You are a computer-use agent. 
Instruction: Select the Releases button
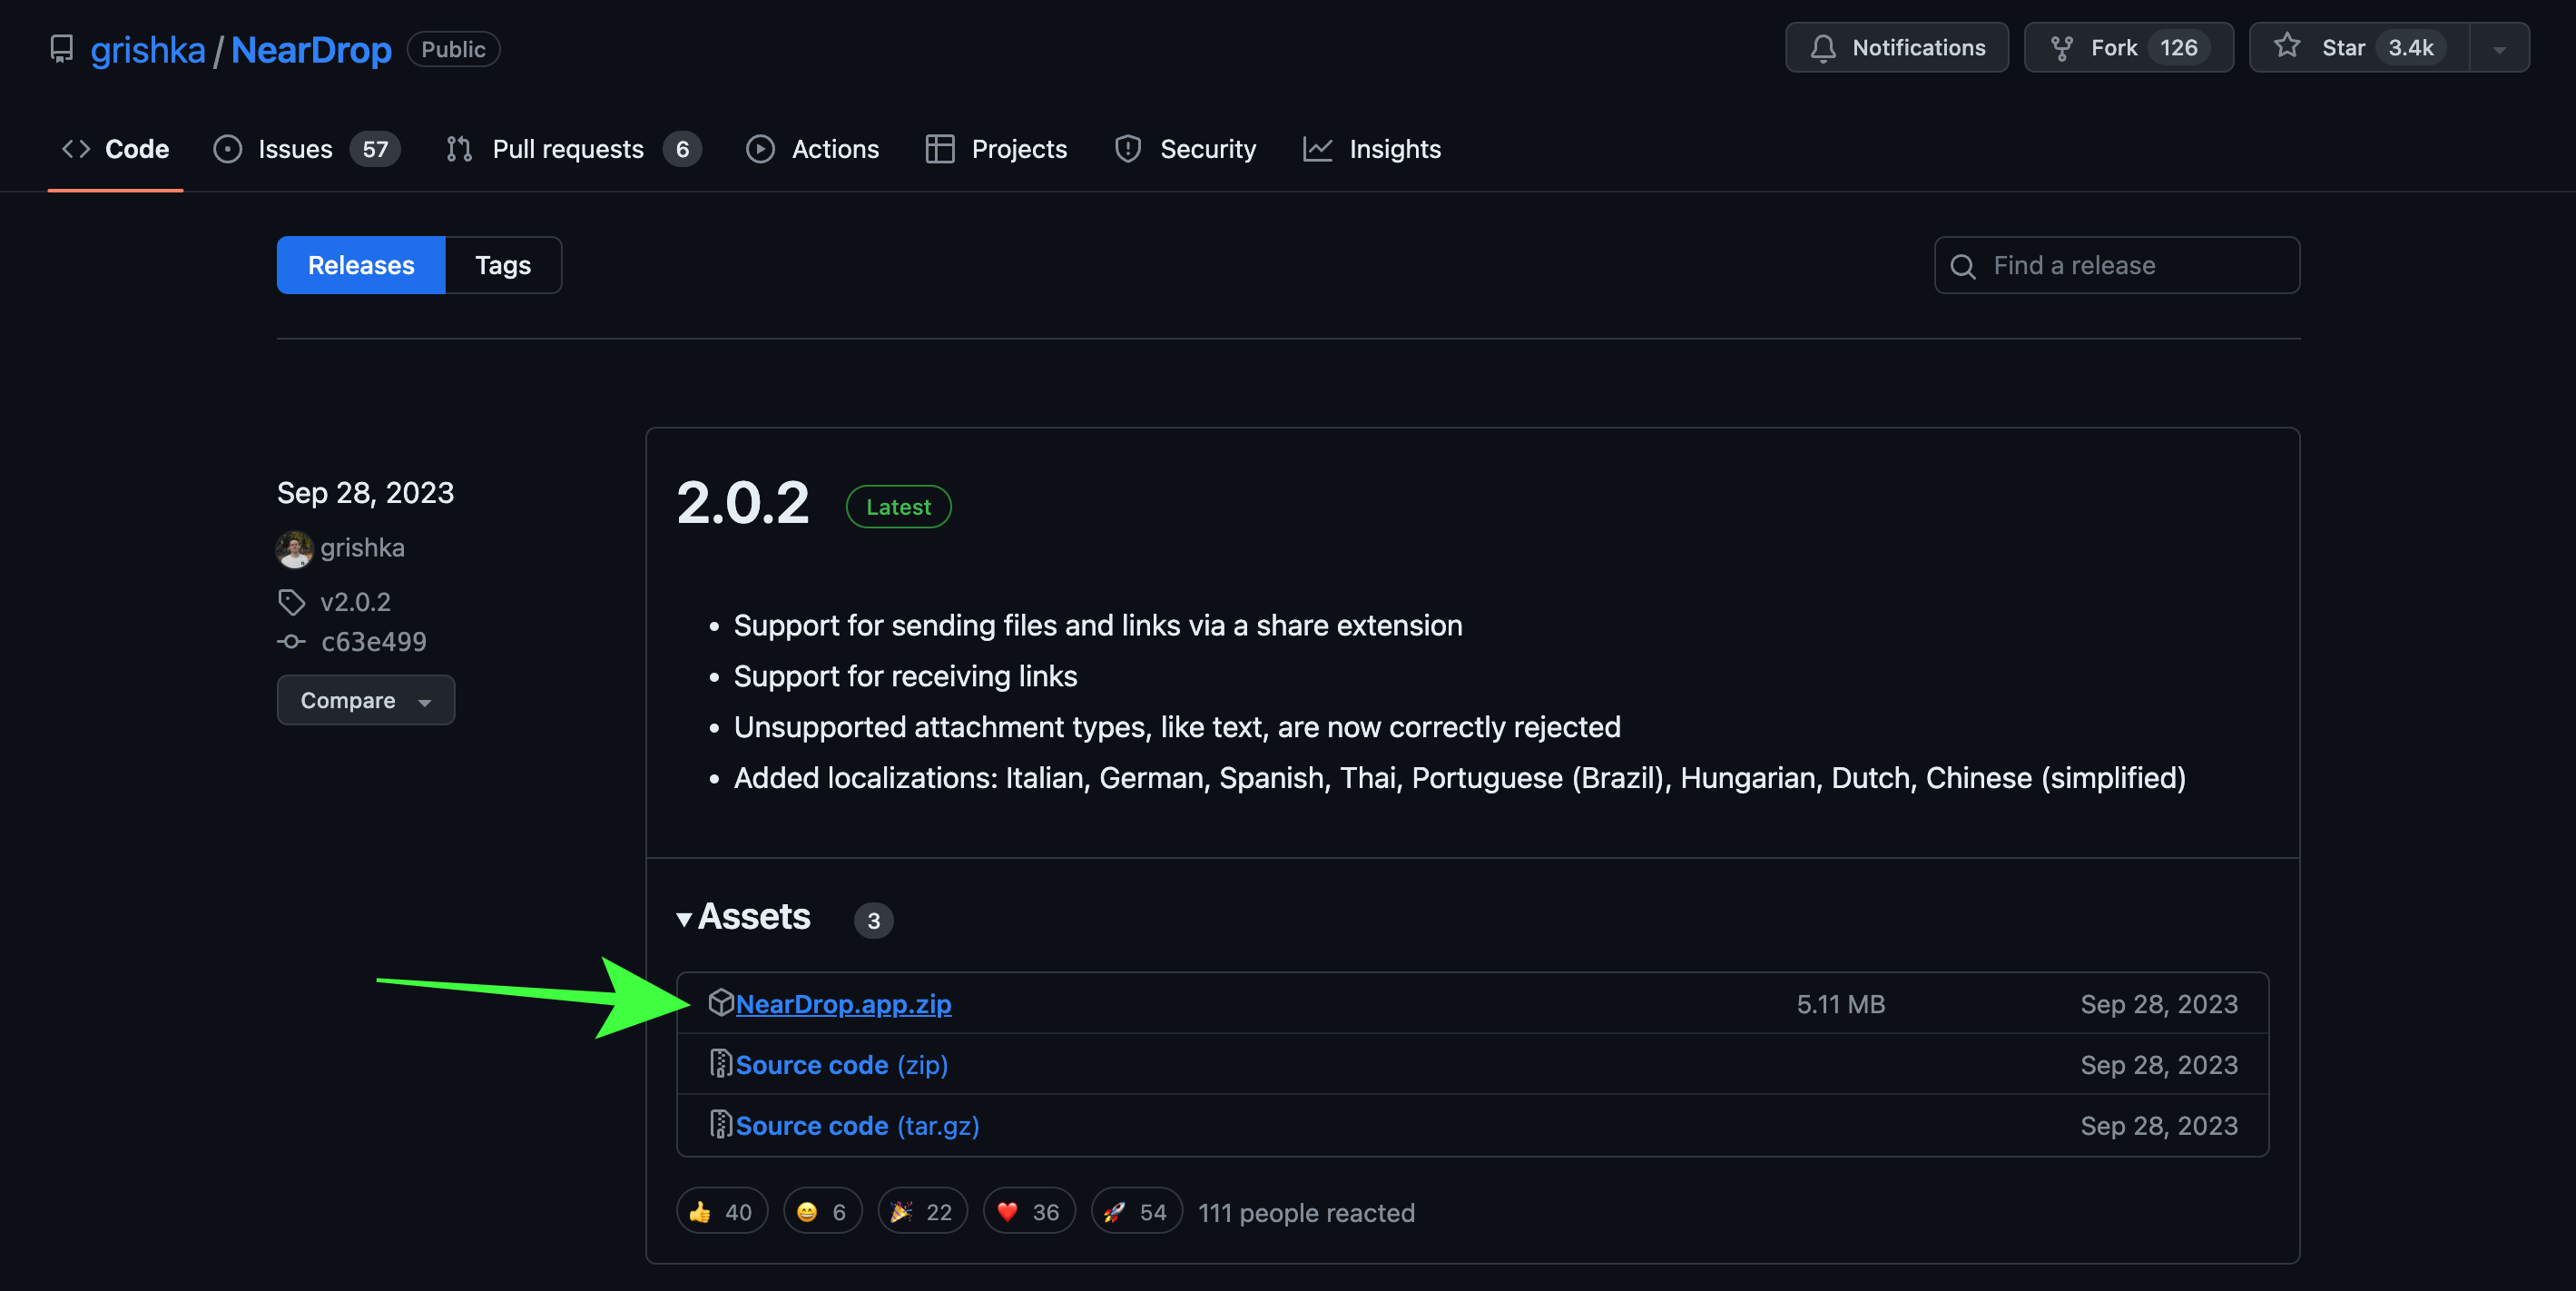(x=360, y=265)
